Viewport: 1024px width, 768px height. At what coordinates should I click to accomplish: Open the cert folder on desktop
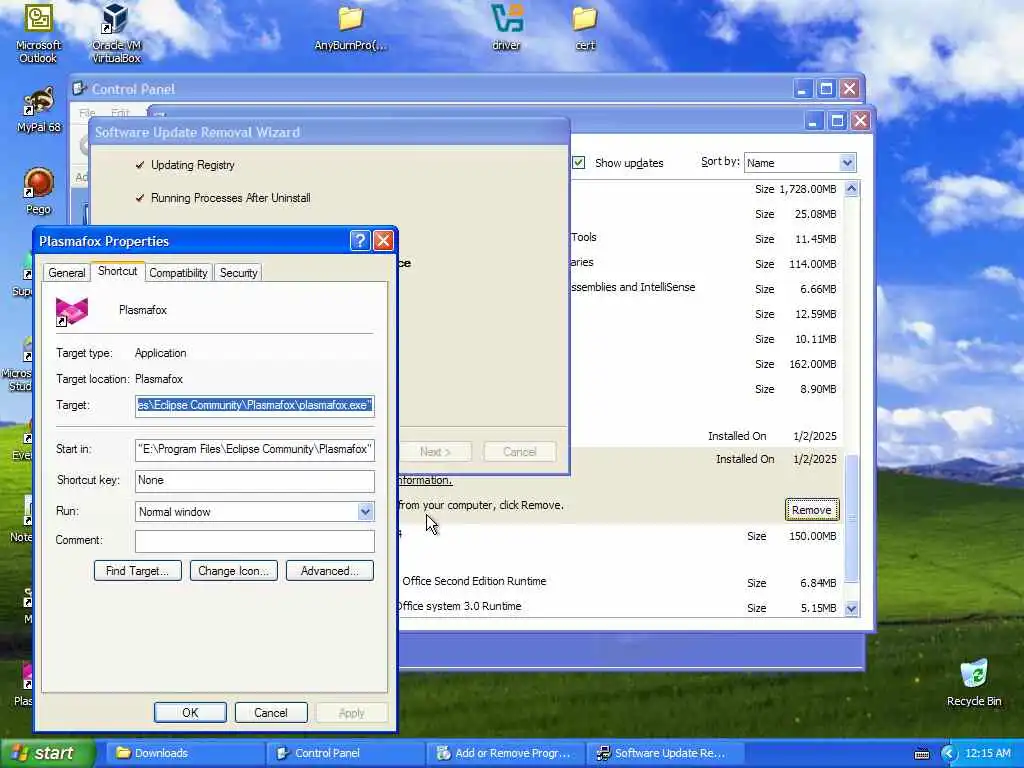[x=584, y=29]
